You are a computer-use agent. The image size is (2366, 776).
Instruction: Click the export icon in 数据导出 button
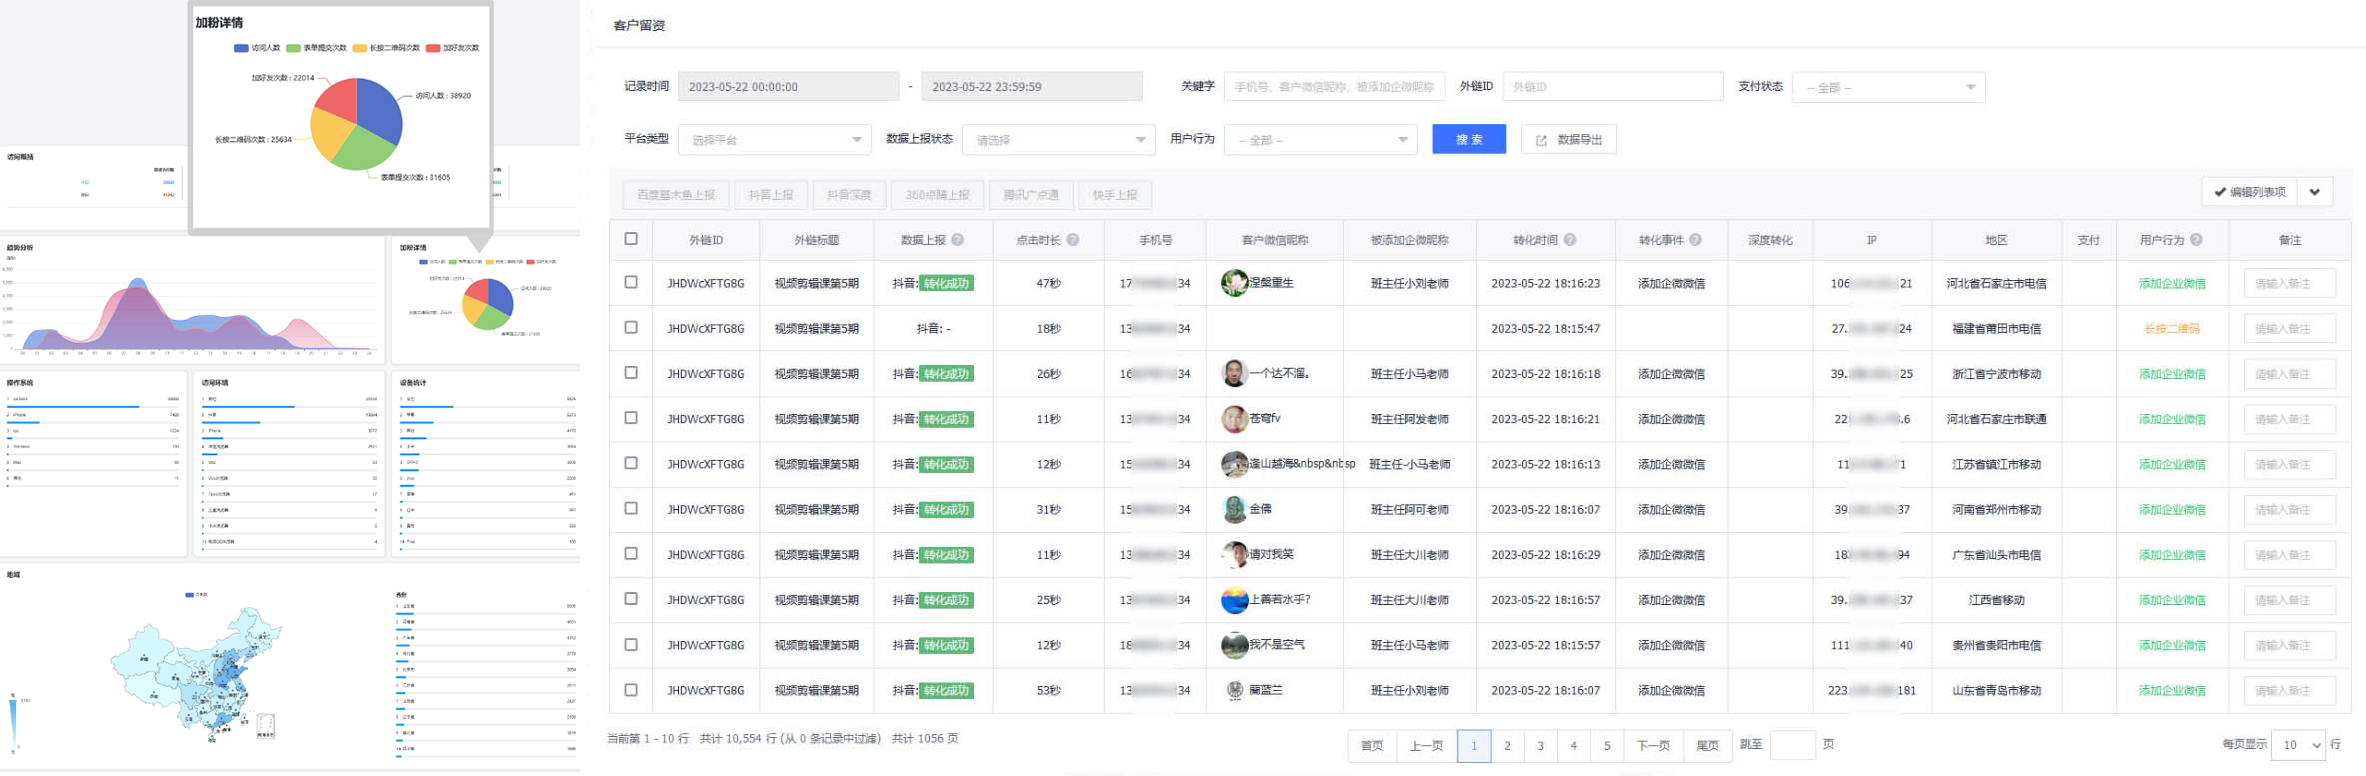pos(1541,140)
